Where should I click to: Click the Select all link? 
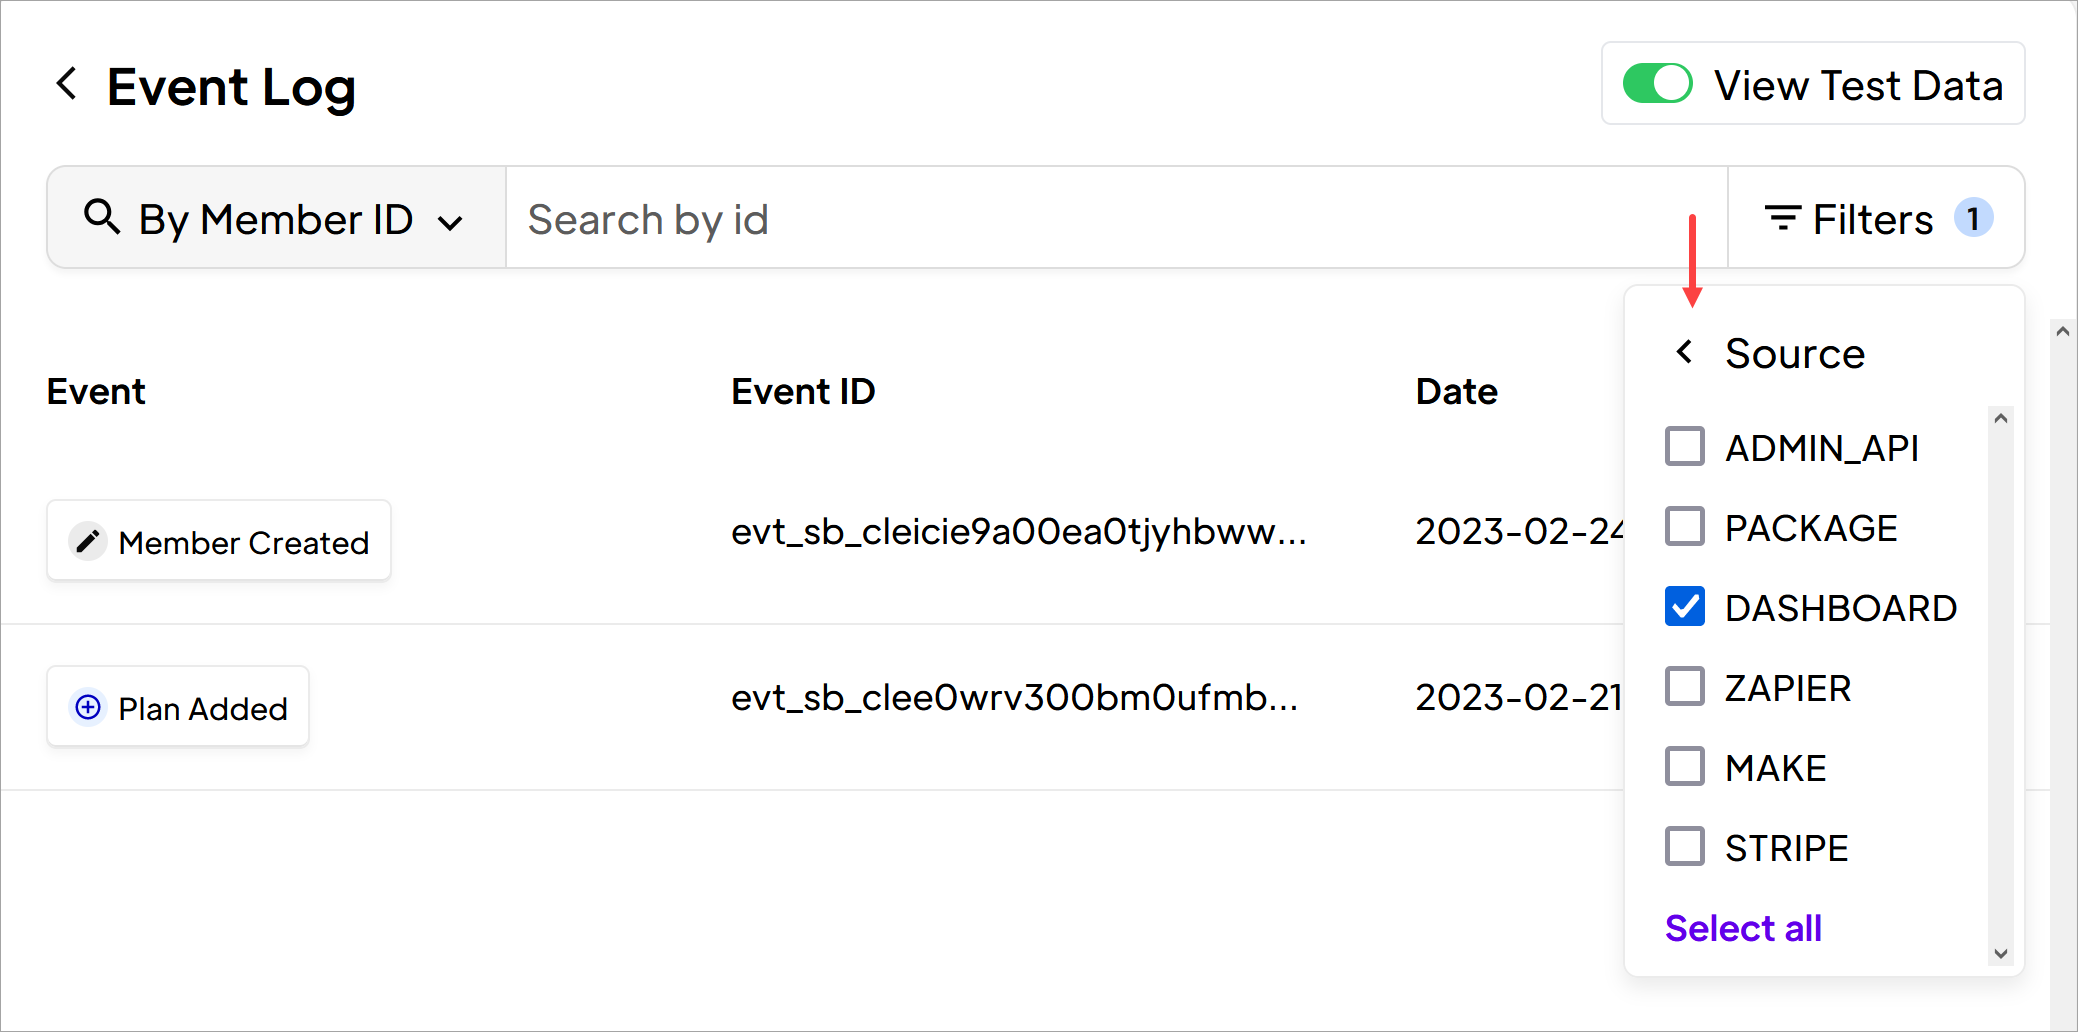tap(1743, 928)
